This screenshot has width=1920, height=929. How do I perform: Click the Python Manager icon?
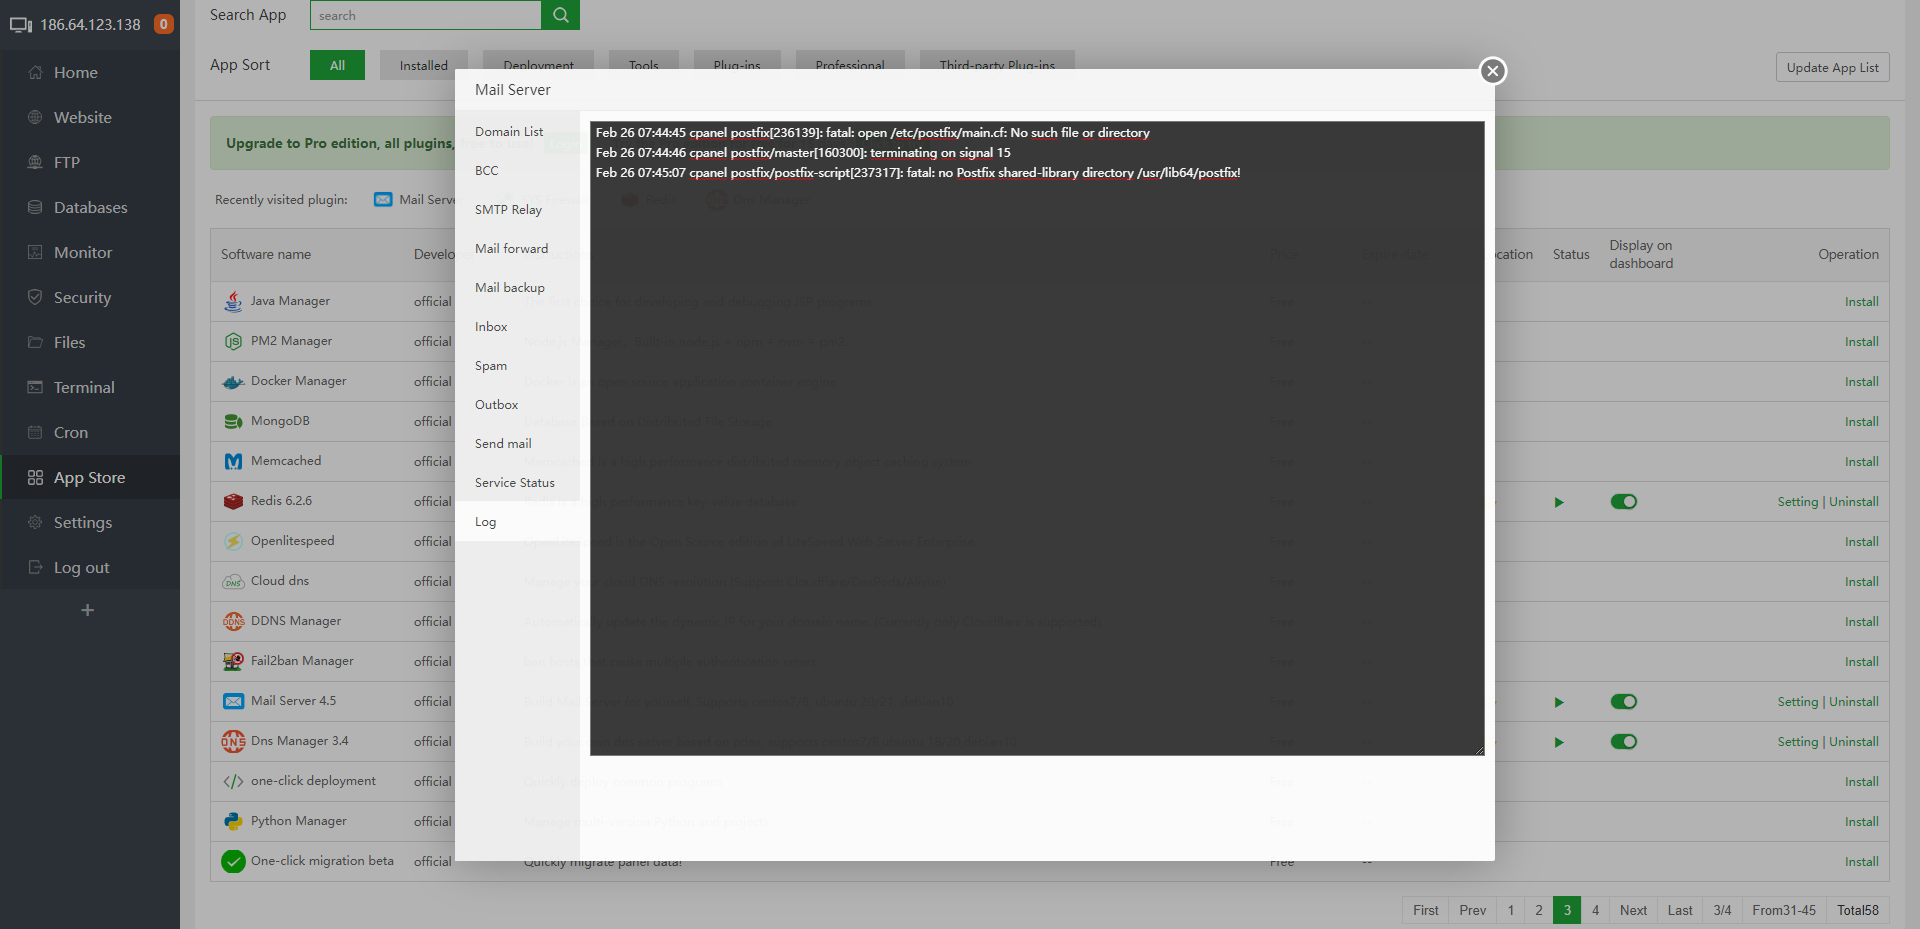click(x=233, y=821)
